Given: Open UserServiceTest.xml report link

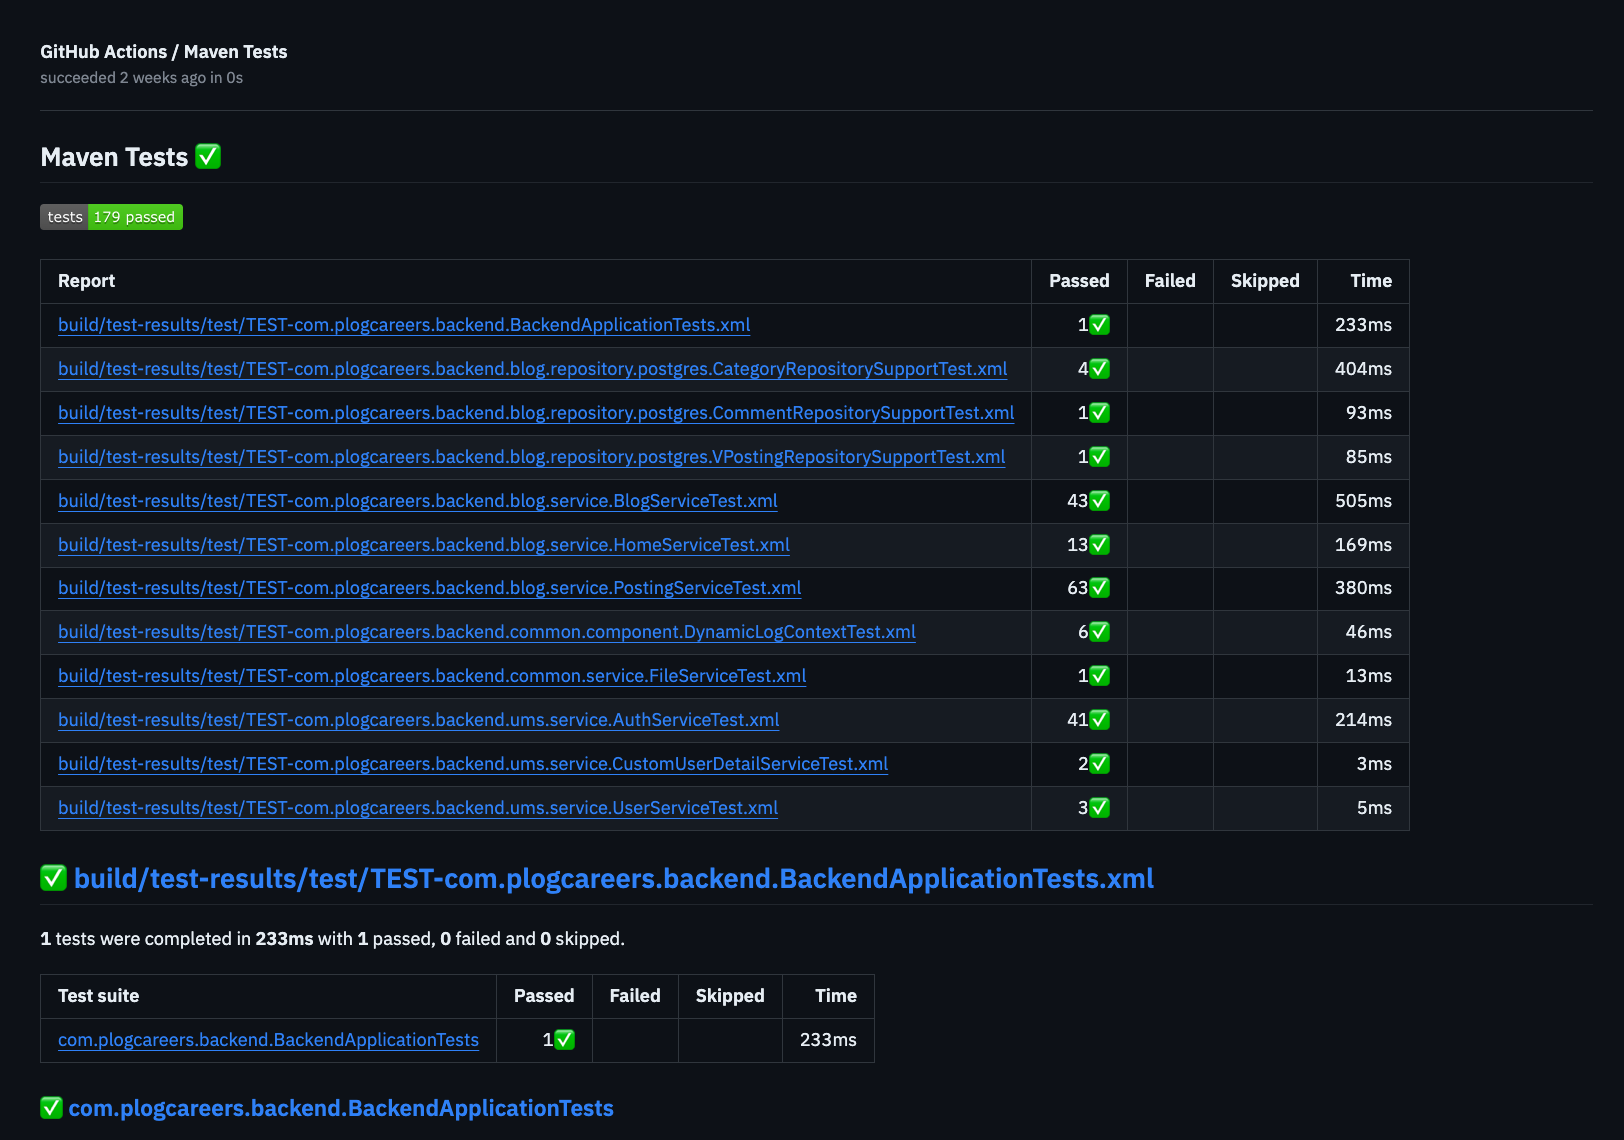Looking at the screenshot, I should tap(418, 808).
